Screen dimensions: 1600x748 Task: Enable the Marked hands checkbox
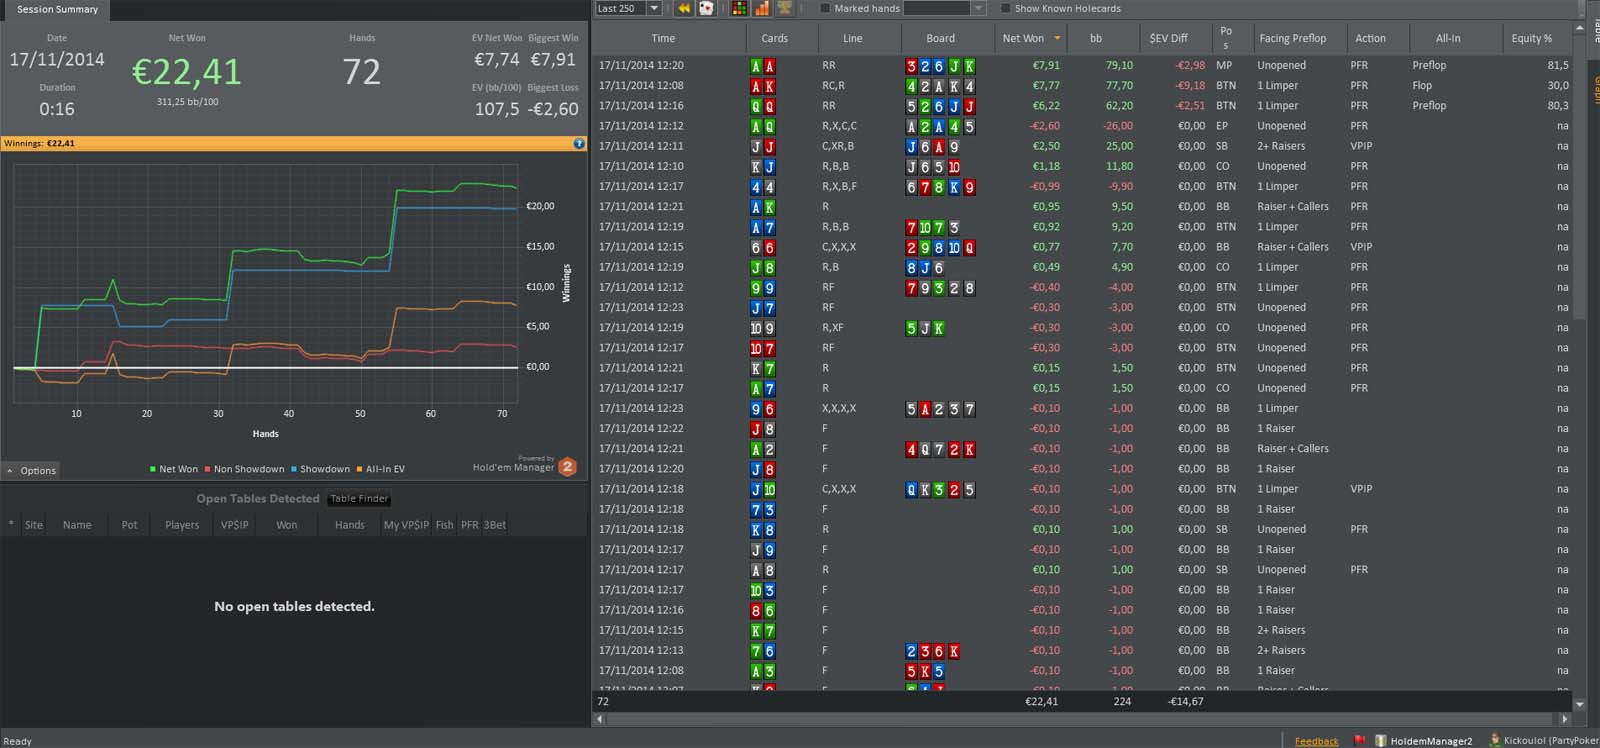[x=825, y=8]
